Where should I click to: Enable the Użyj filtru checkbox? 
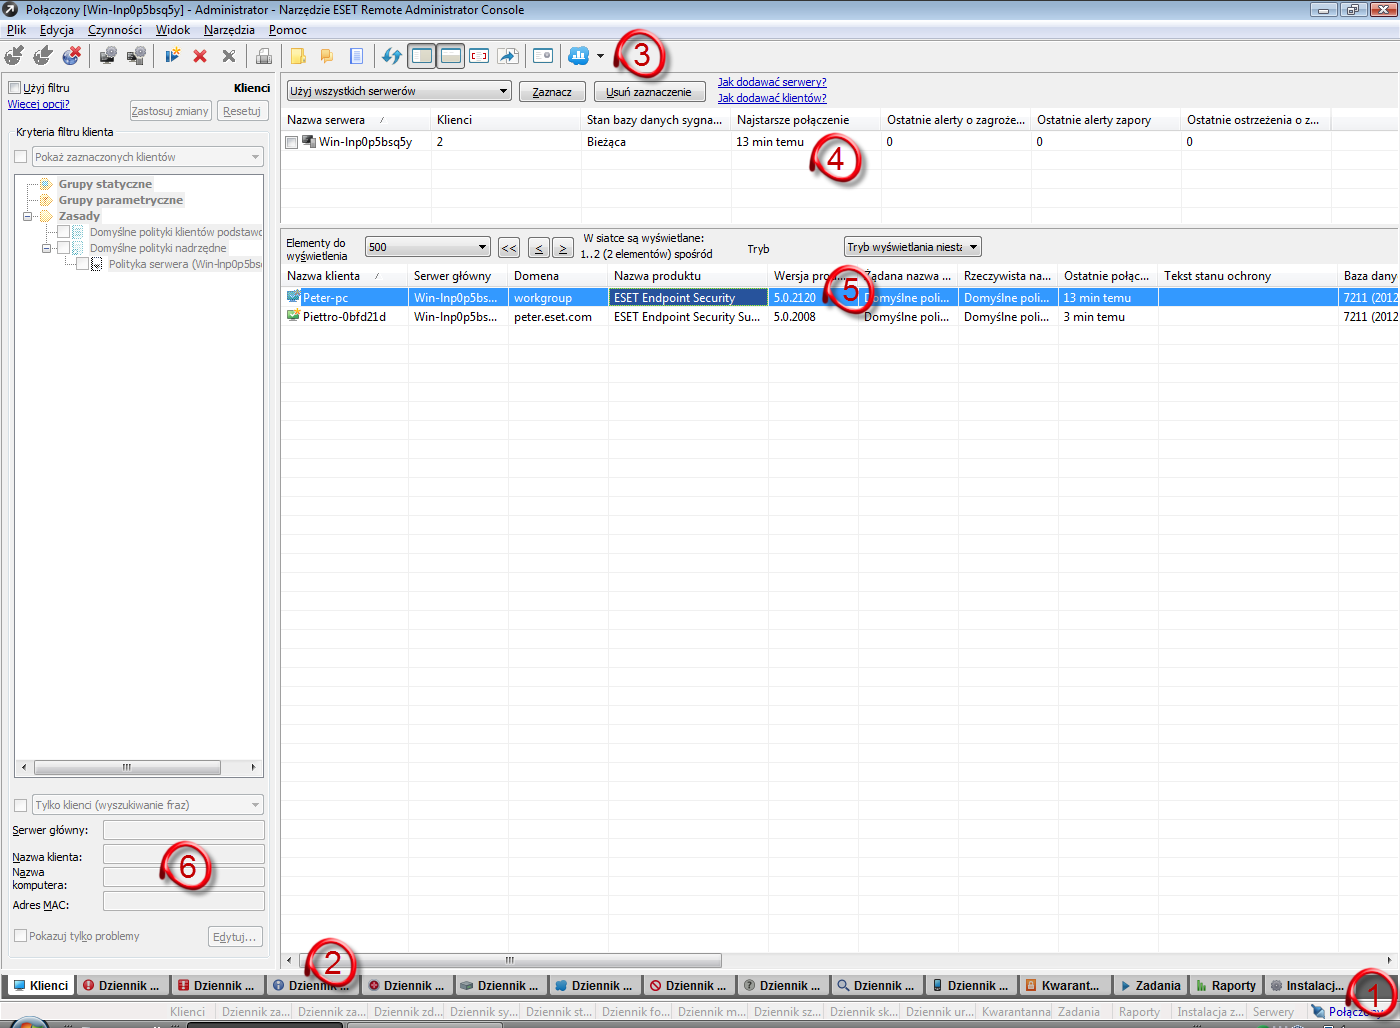click(15, 88)
